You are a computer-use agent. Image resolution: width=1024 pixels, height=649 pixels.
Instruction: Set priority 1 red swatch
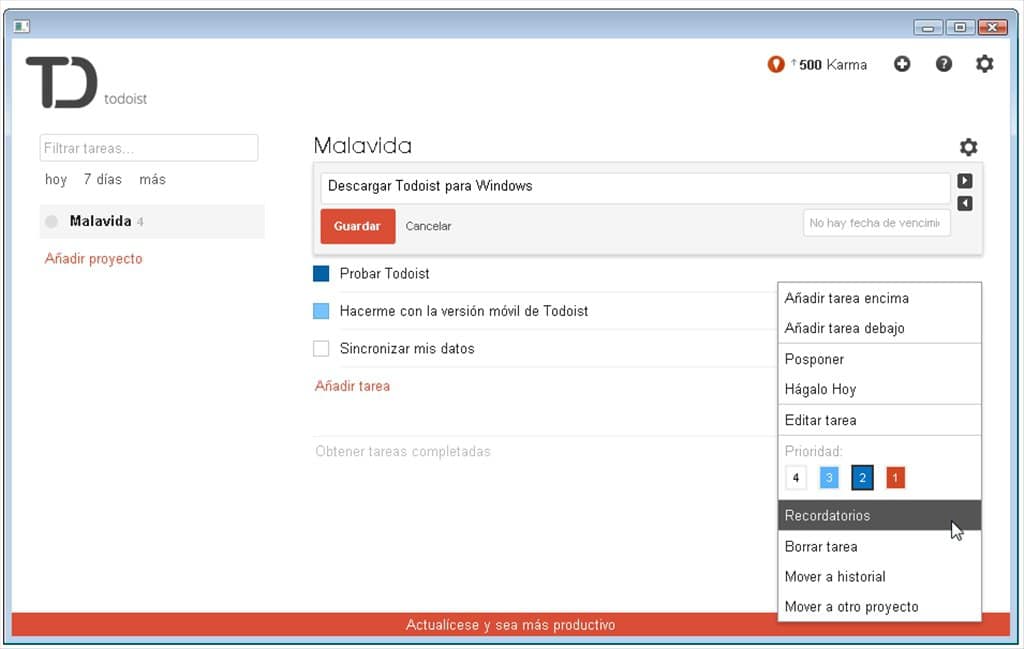[895, 478]
